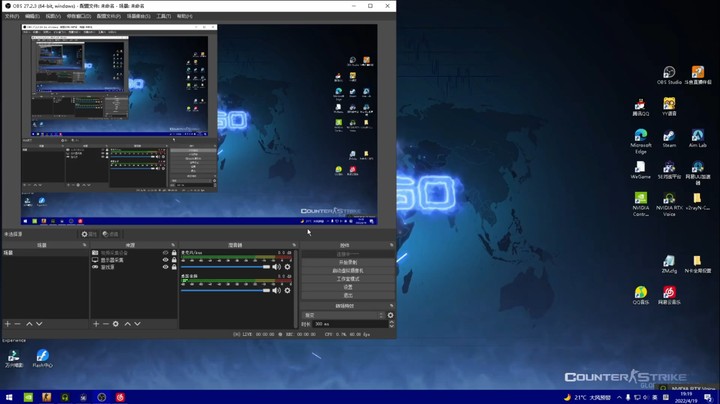This screenshot has height=404, width=720.
Task: Open the 视图(V) View menu
Action: 53,16
